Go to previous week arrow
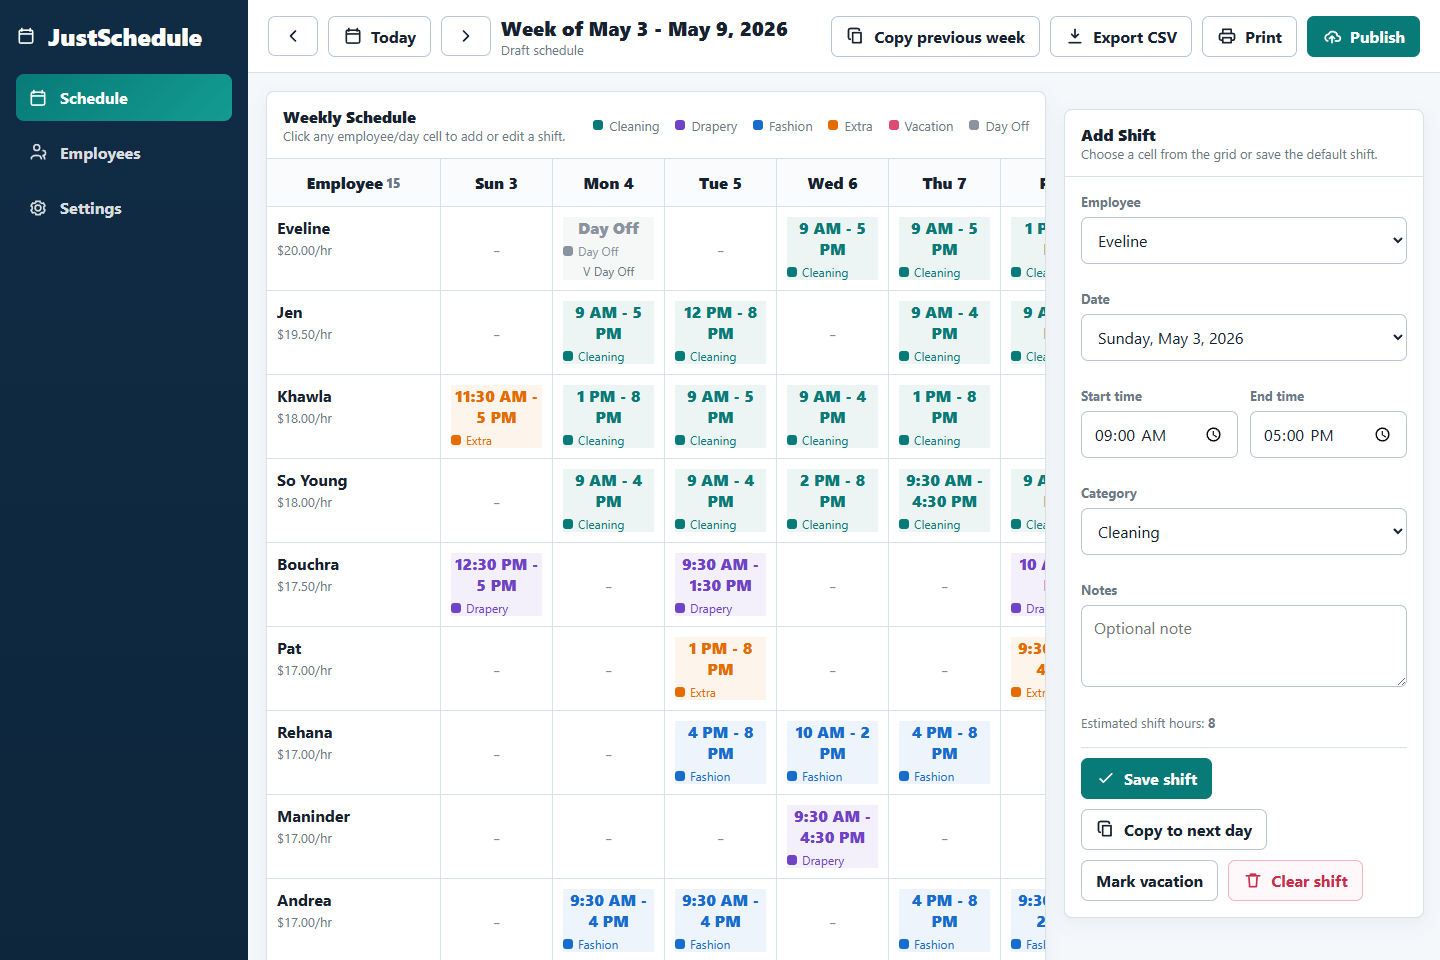Viewport: 1440px width, 960px height. pyautogui.click(x=293, y=36)
